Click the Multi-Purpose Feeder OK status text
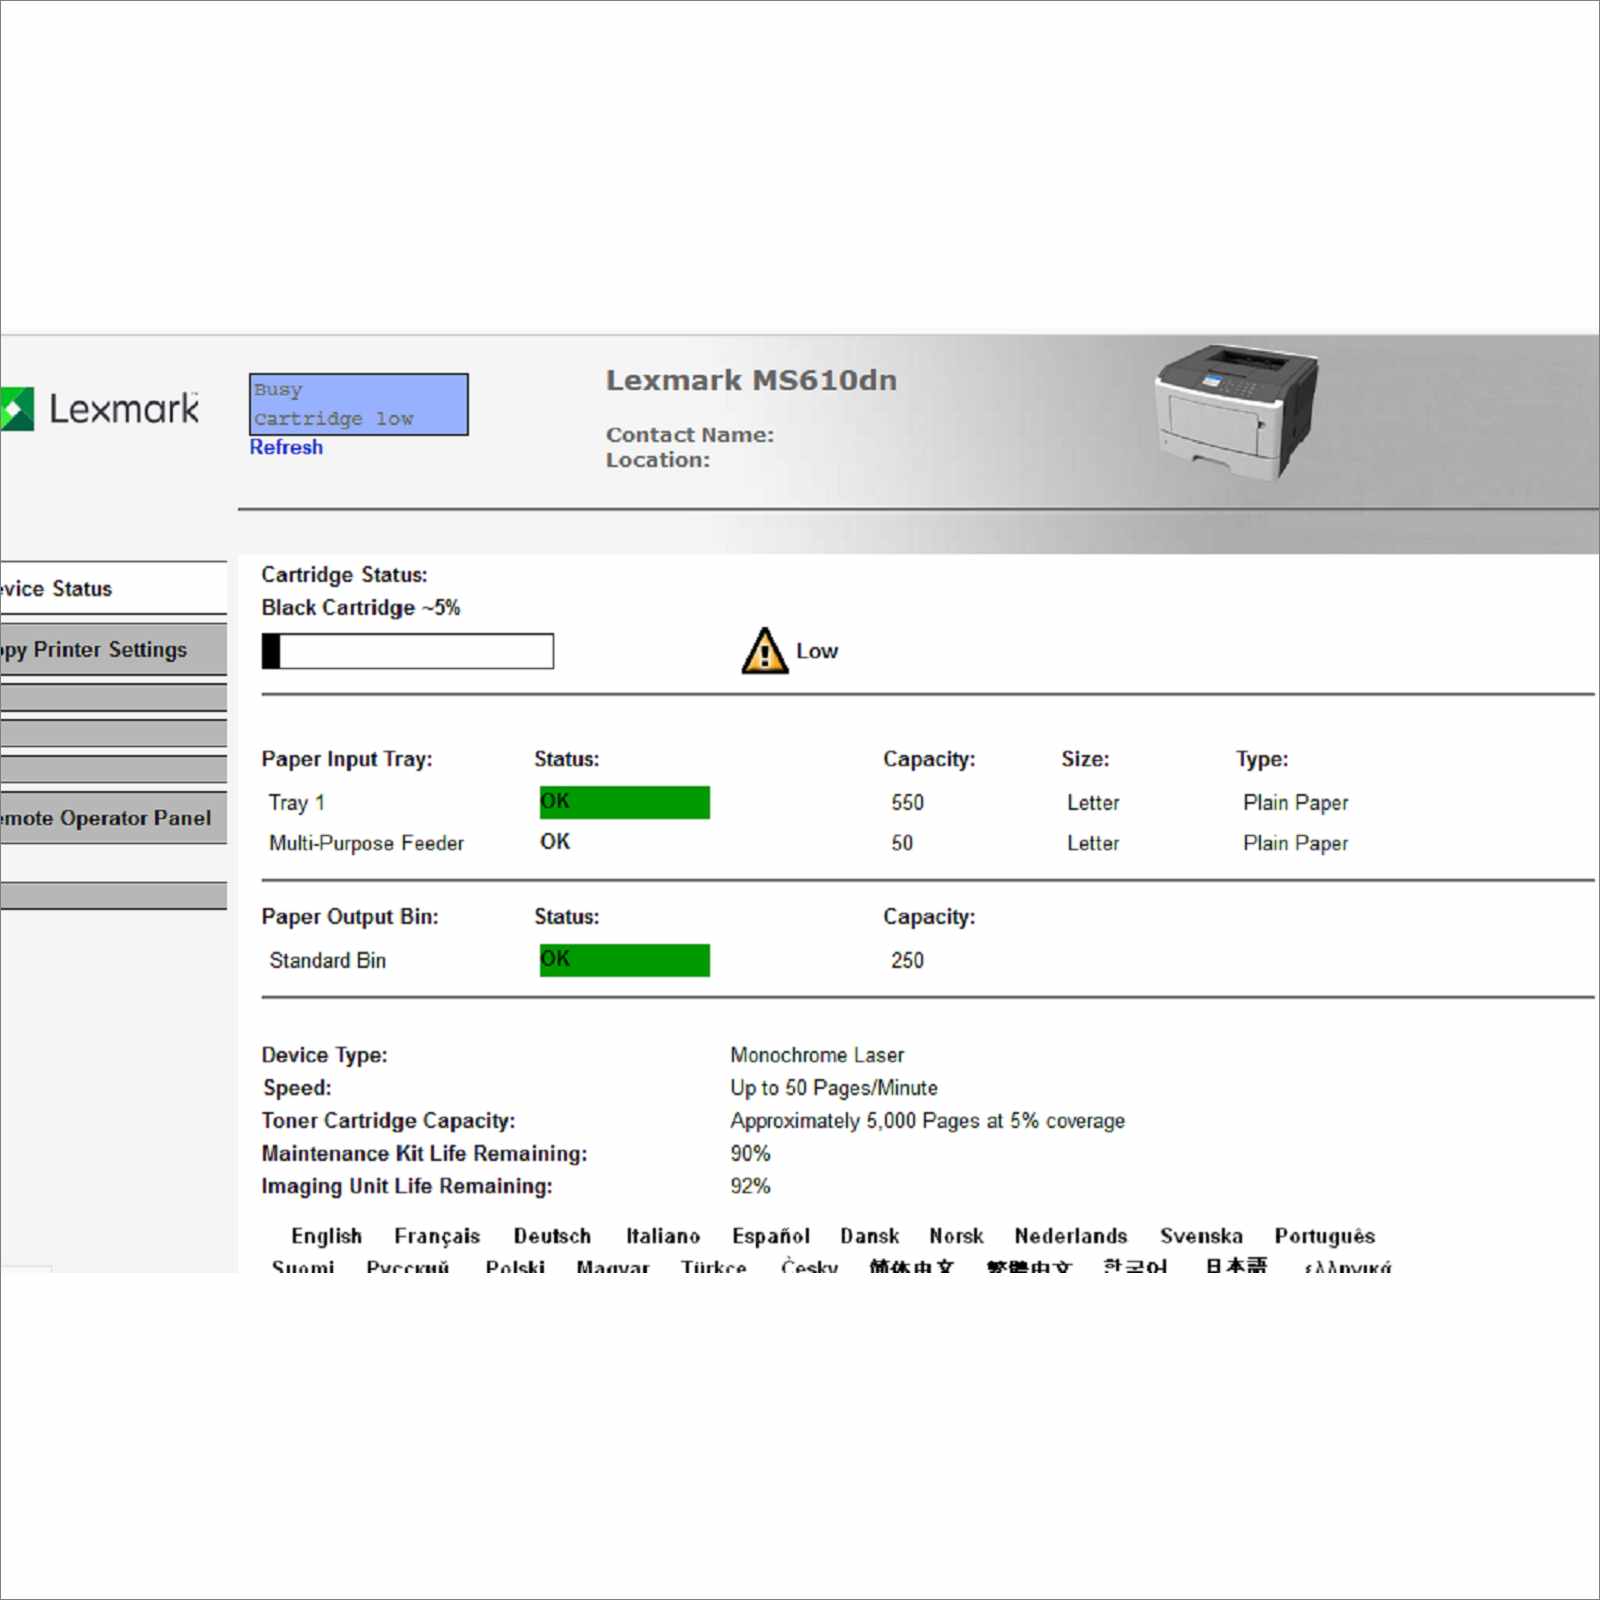Screen dimensions: 1600x1600 555,842
